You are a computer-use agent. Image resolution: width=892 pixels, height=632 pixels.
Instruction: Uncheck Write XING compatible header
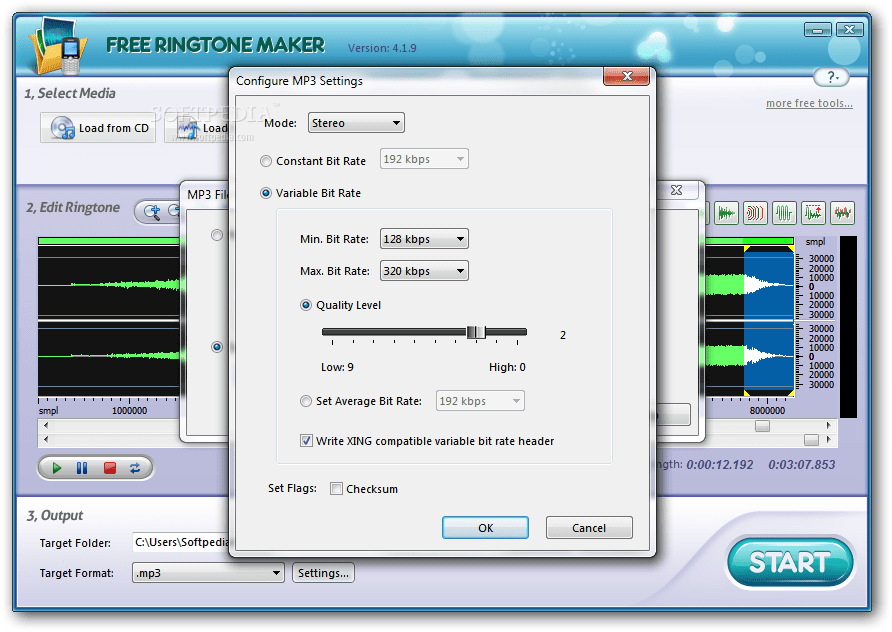pyautogui.click(x=305, y=440)
